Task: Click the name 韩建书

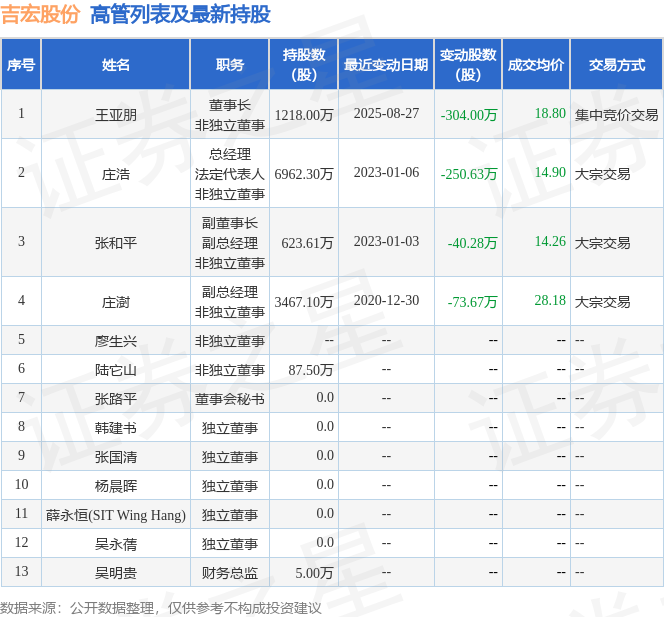Action: pyautogui.click(x=116, y=428)
